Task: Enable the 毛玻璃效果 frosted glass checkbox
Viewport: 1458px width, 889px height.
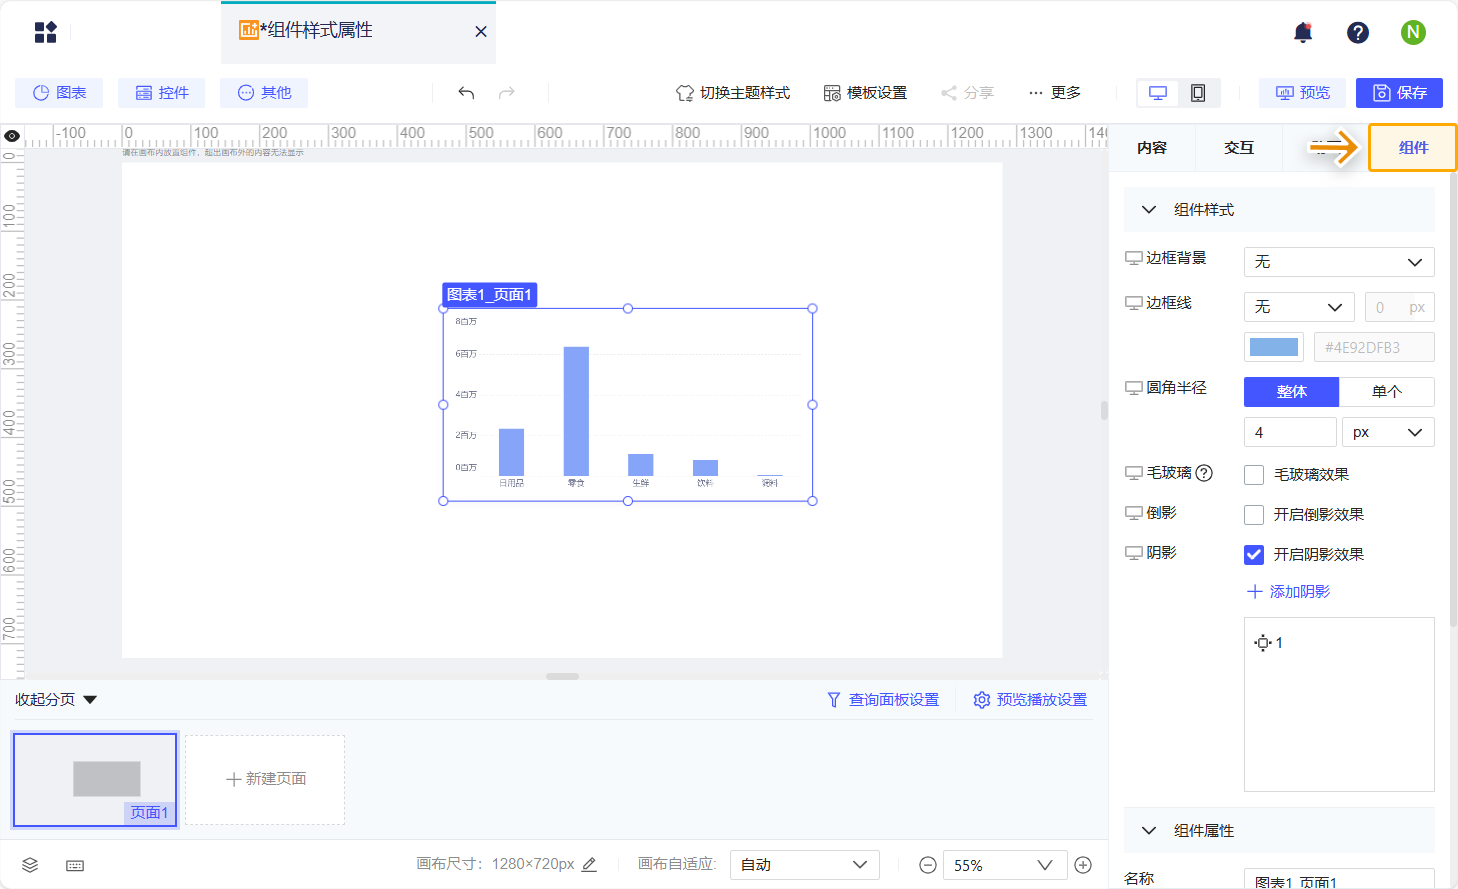Action: coord(1253,474)
